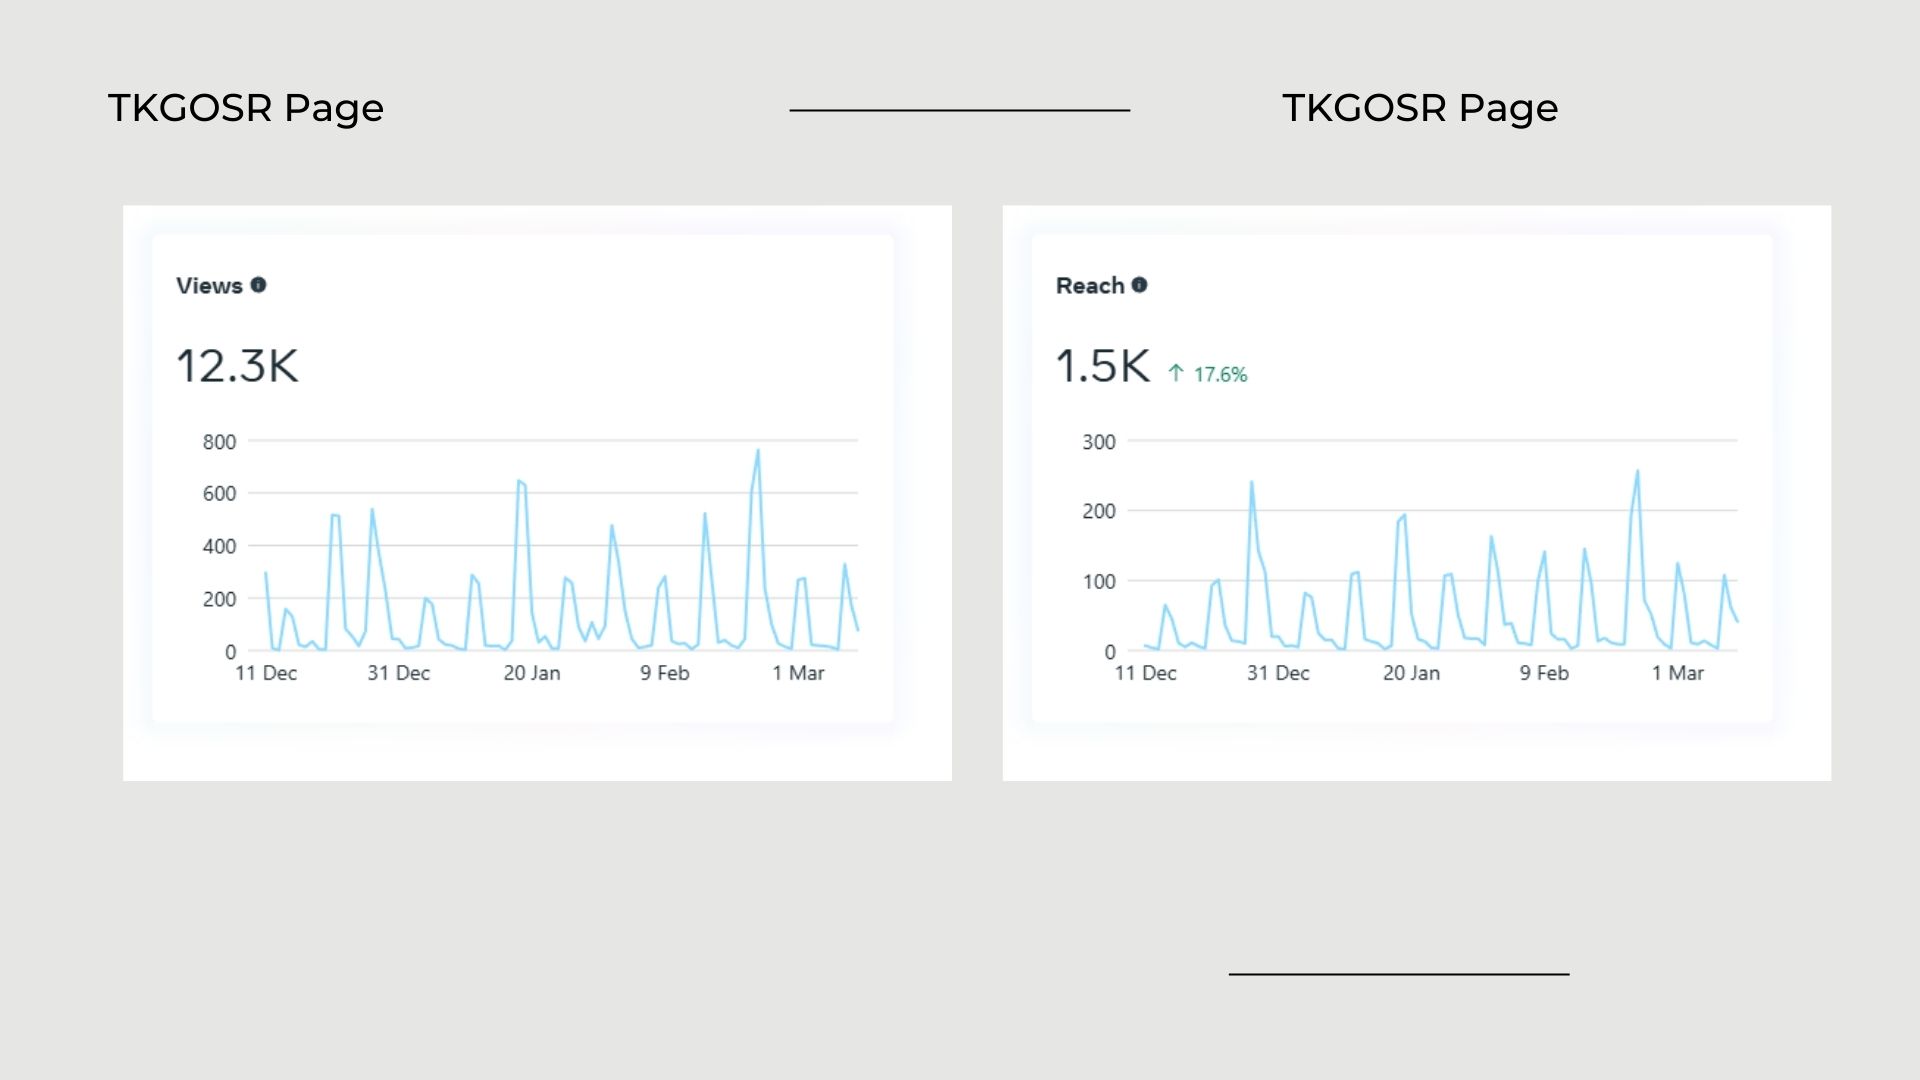Click the 12.3K views total

click(237, 366)
